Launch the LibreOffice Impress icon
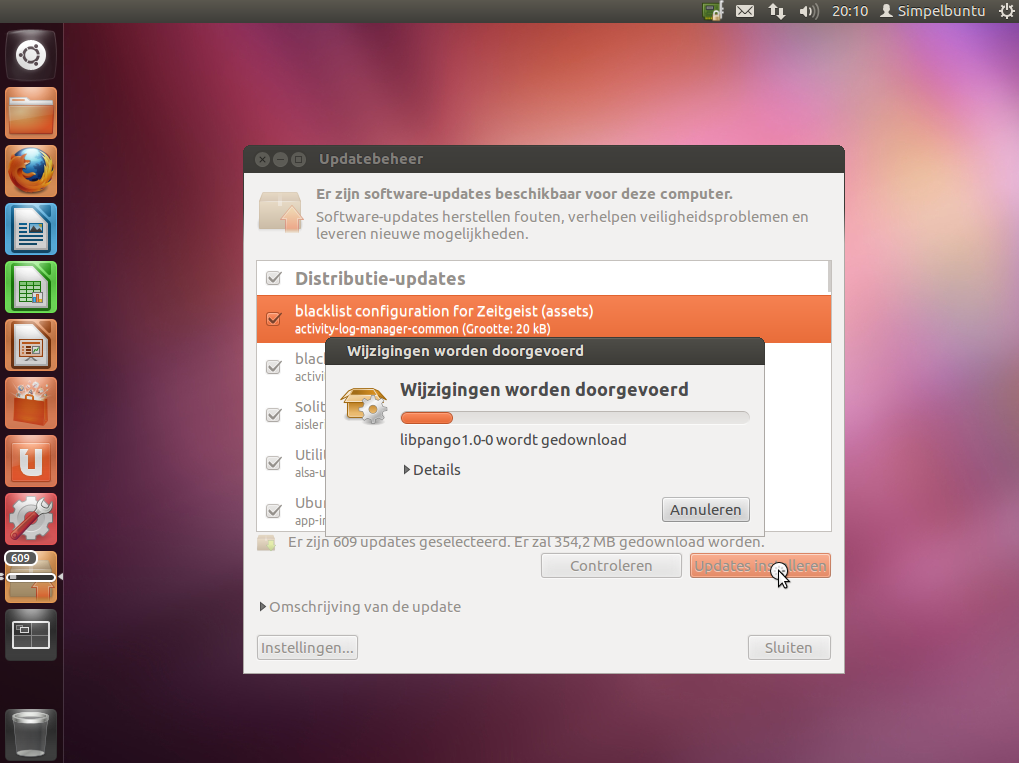The height and width of the screenshot is (763, 1019). pyautogui.click(x=31, y=345)
